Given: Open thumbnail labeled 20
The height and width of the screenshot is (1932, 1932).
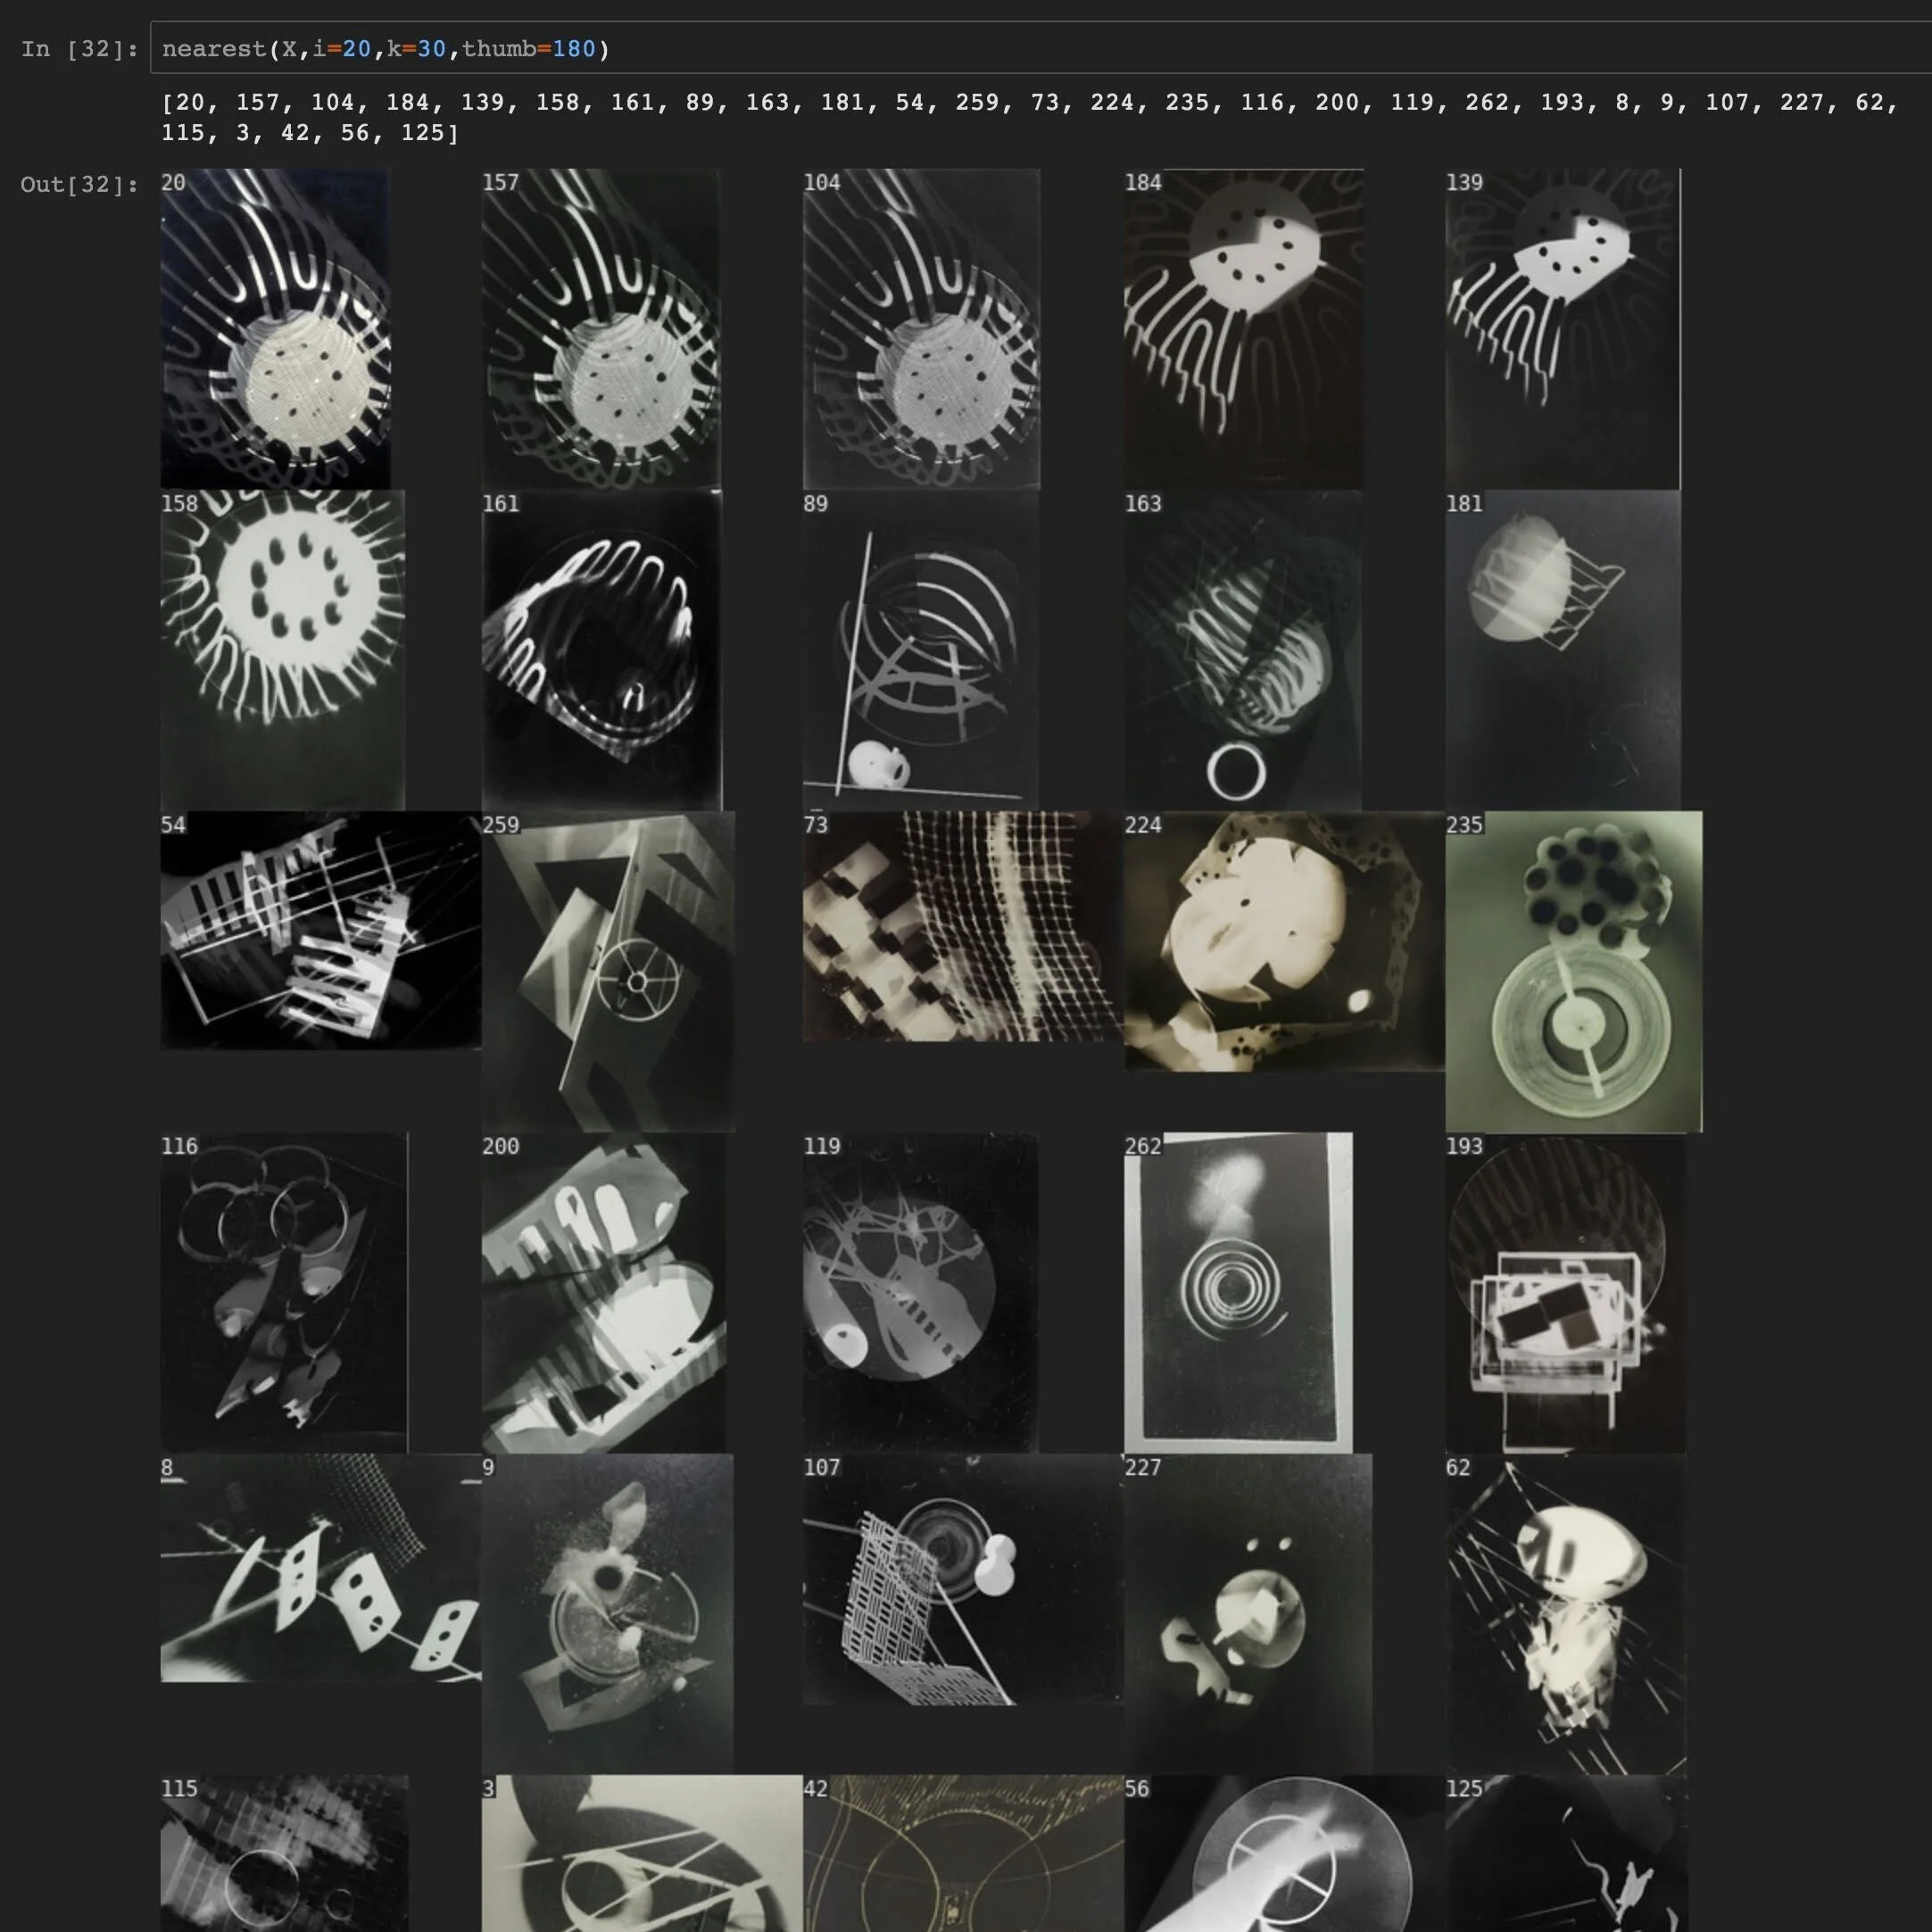Looking at the screenshot, I should pyautogui.click(x=275, y=328).
